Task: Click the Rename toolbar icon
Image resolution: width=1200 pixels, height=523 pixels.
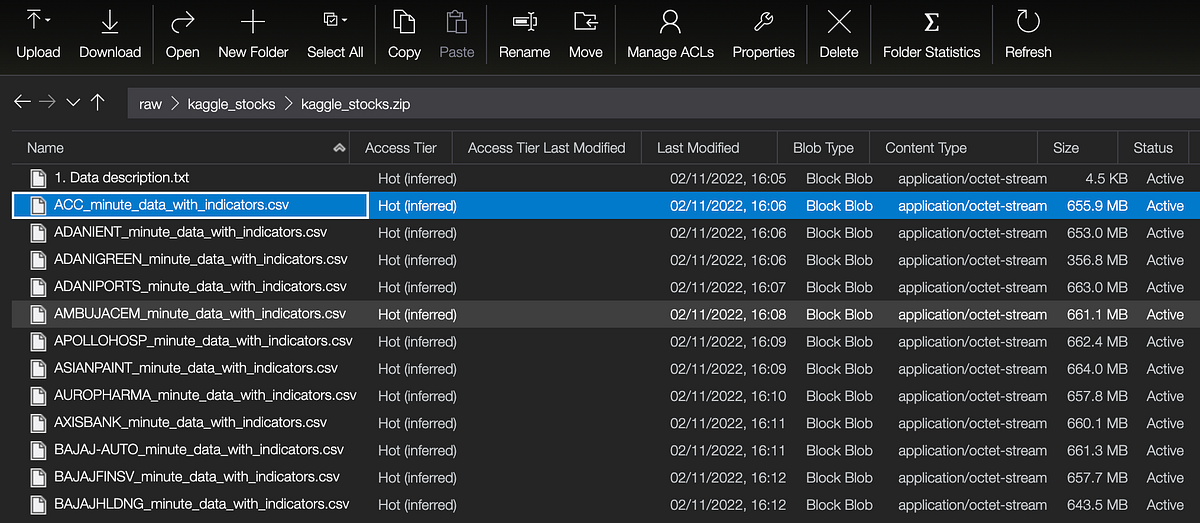Action: click(525, 22)
